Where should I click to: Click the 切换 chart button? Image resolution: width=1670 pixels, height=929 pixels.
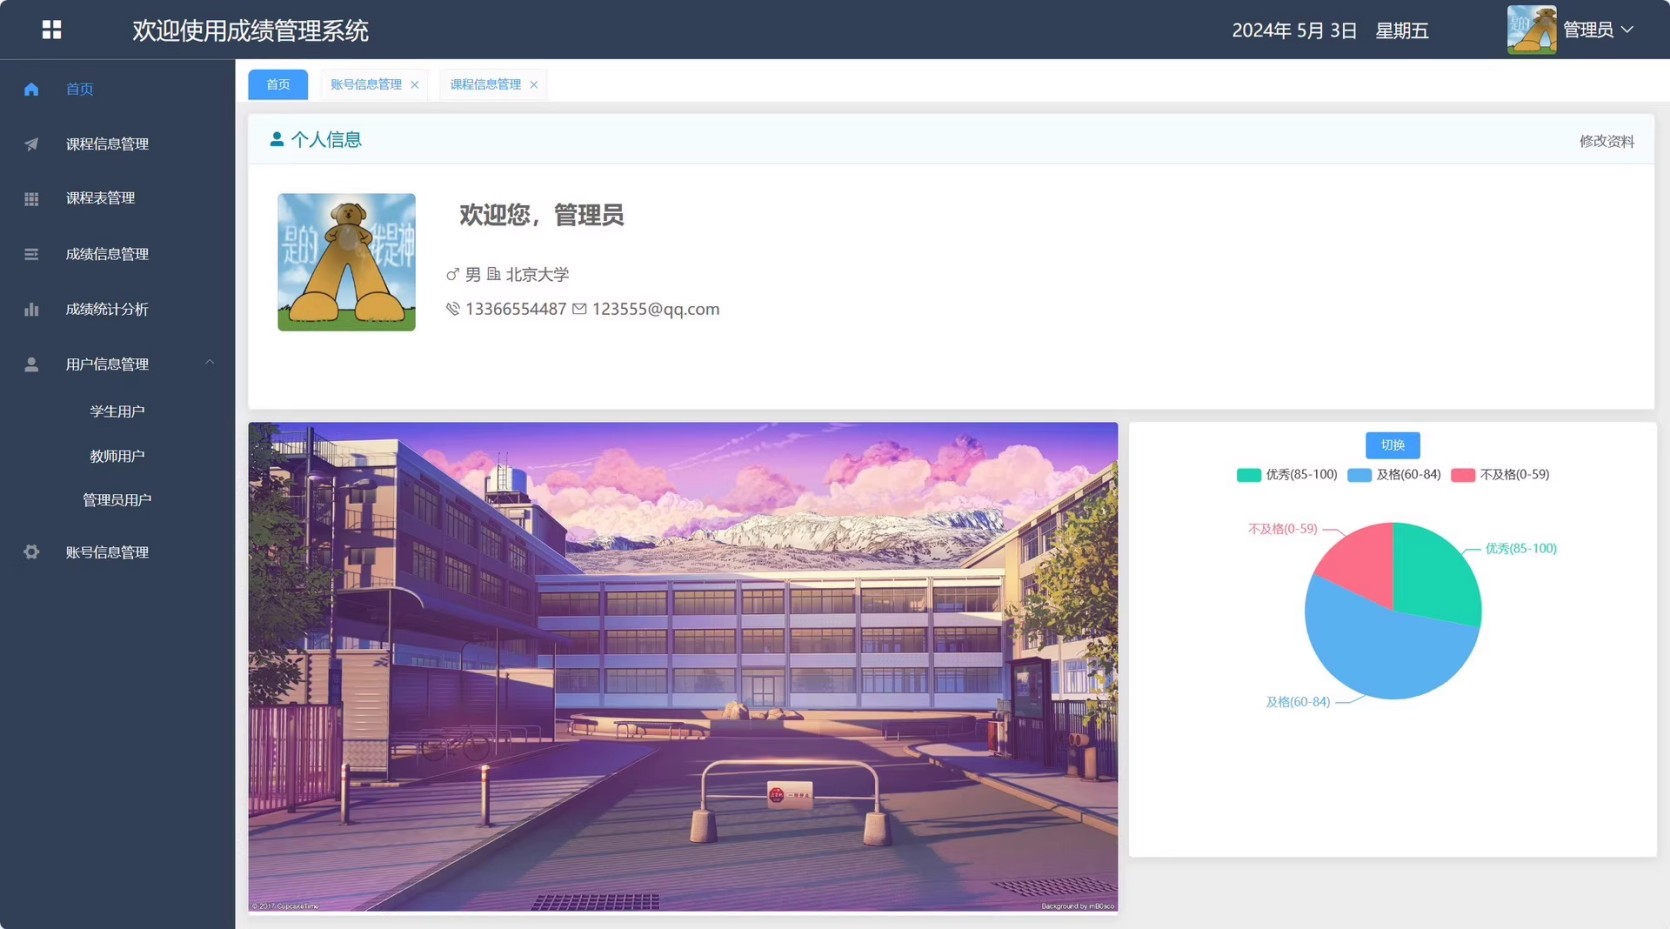[1392, 445]
